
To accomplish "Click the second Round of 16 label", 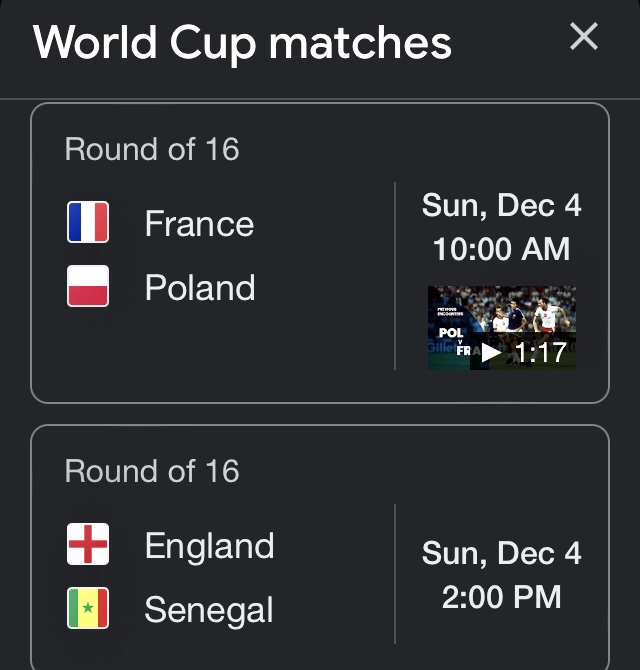I will click(x=152, y=471).
